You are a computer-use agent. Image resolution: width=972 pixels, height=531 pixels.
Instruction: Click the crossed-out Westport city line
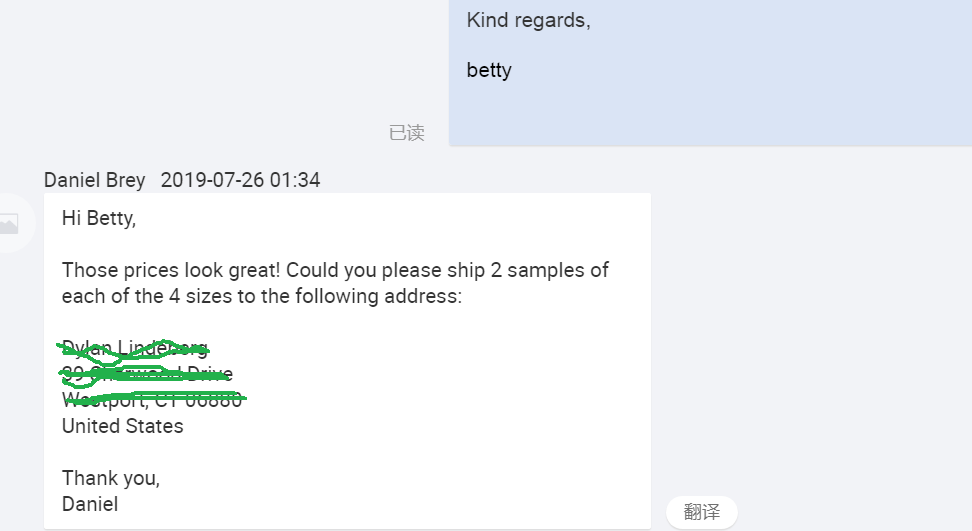coord(152,400)
